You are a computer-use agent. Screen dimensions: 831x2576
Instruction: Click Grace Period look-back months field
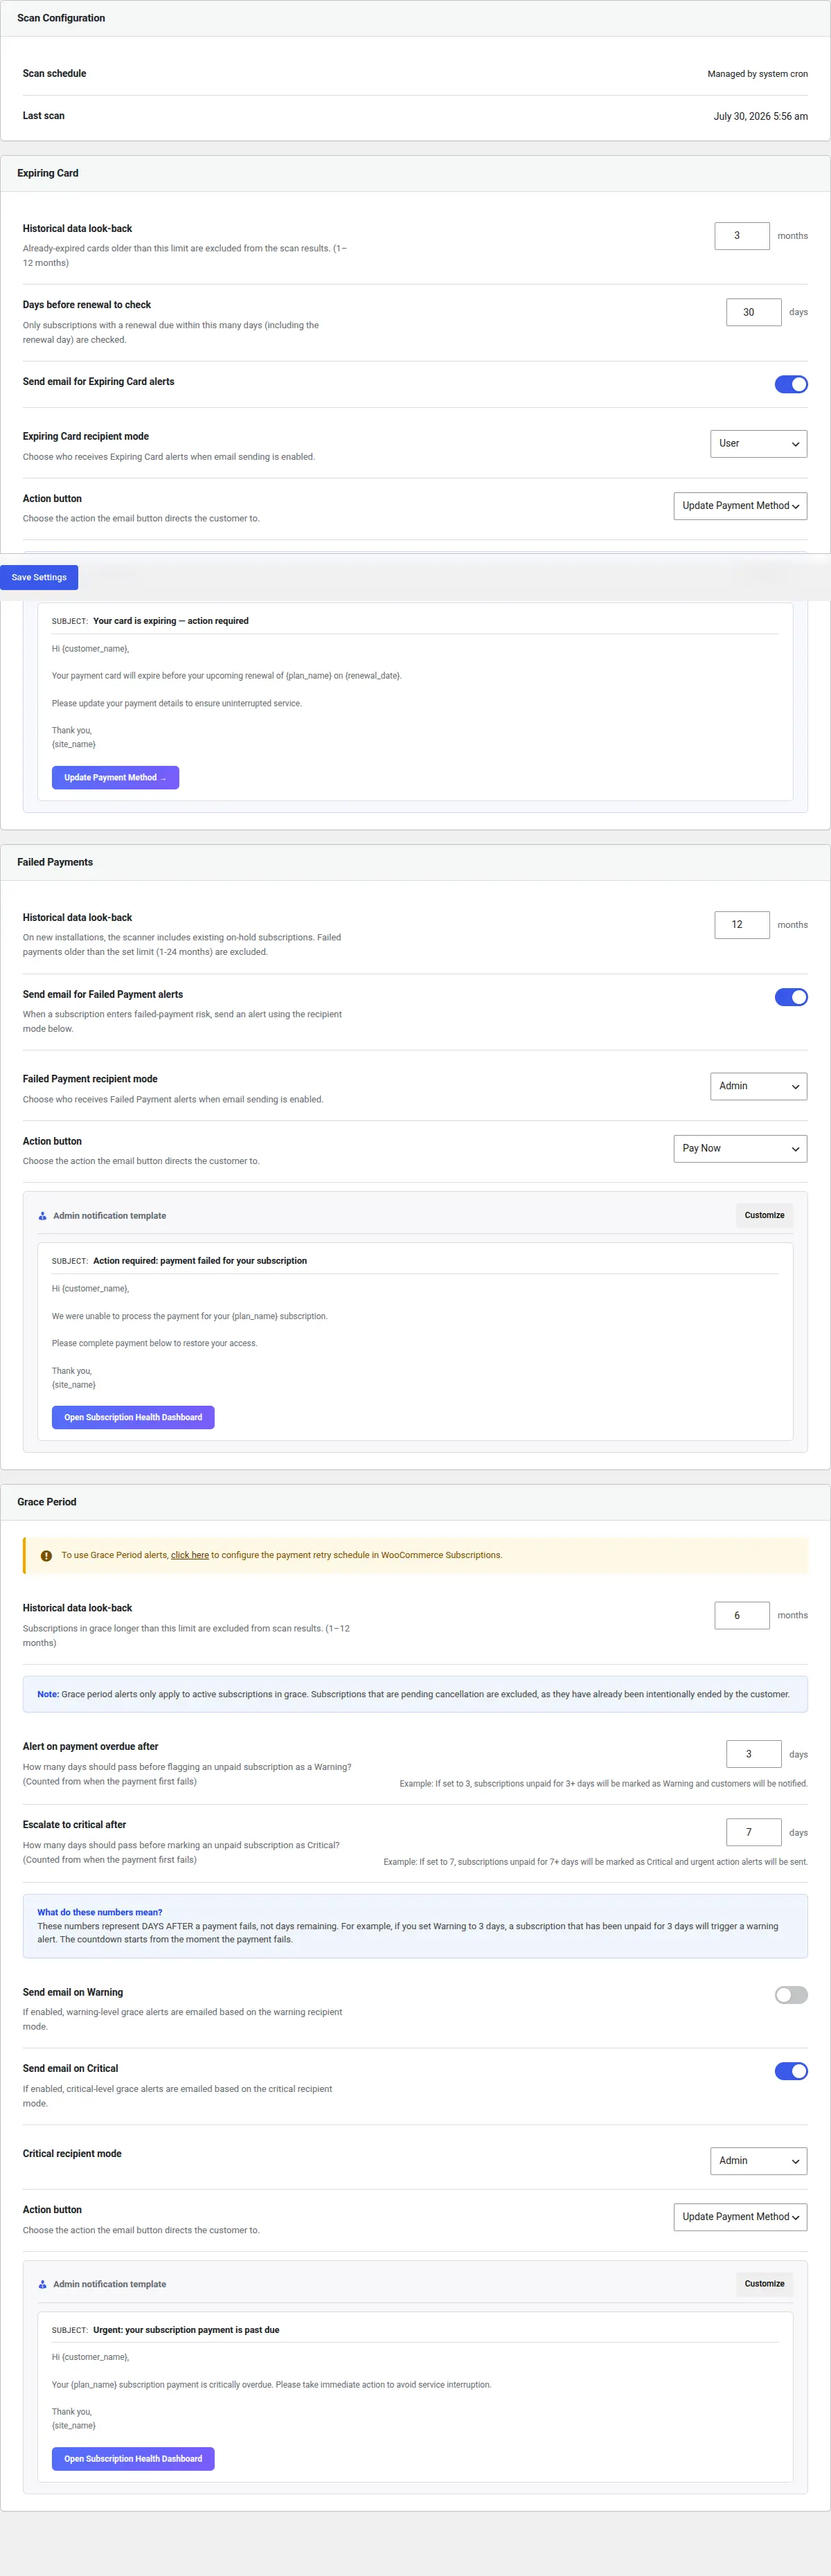pyautogui.click(x=742, y=1615)
